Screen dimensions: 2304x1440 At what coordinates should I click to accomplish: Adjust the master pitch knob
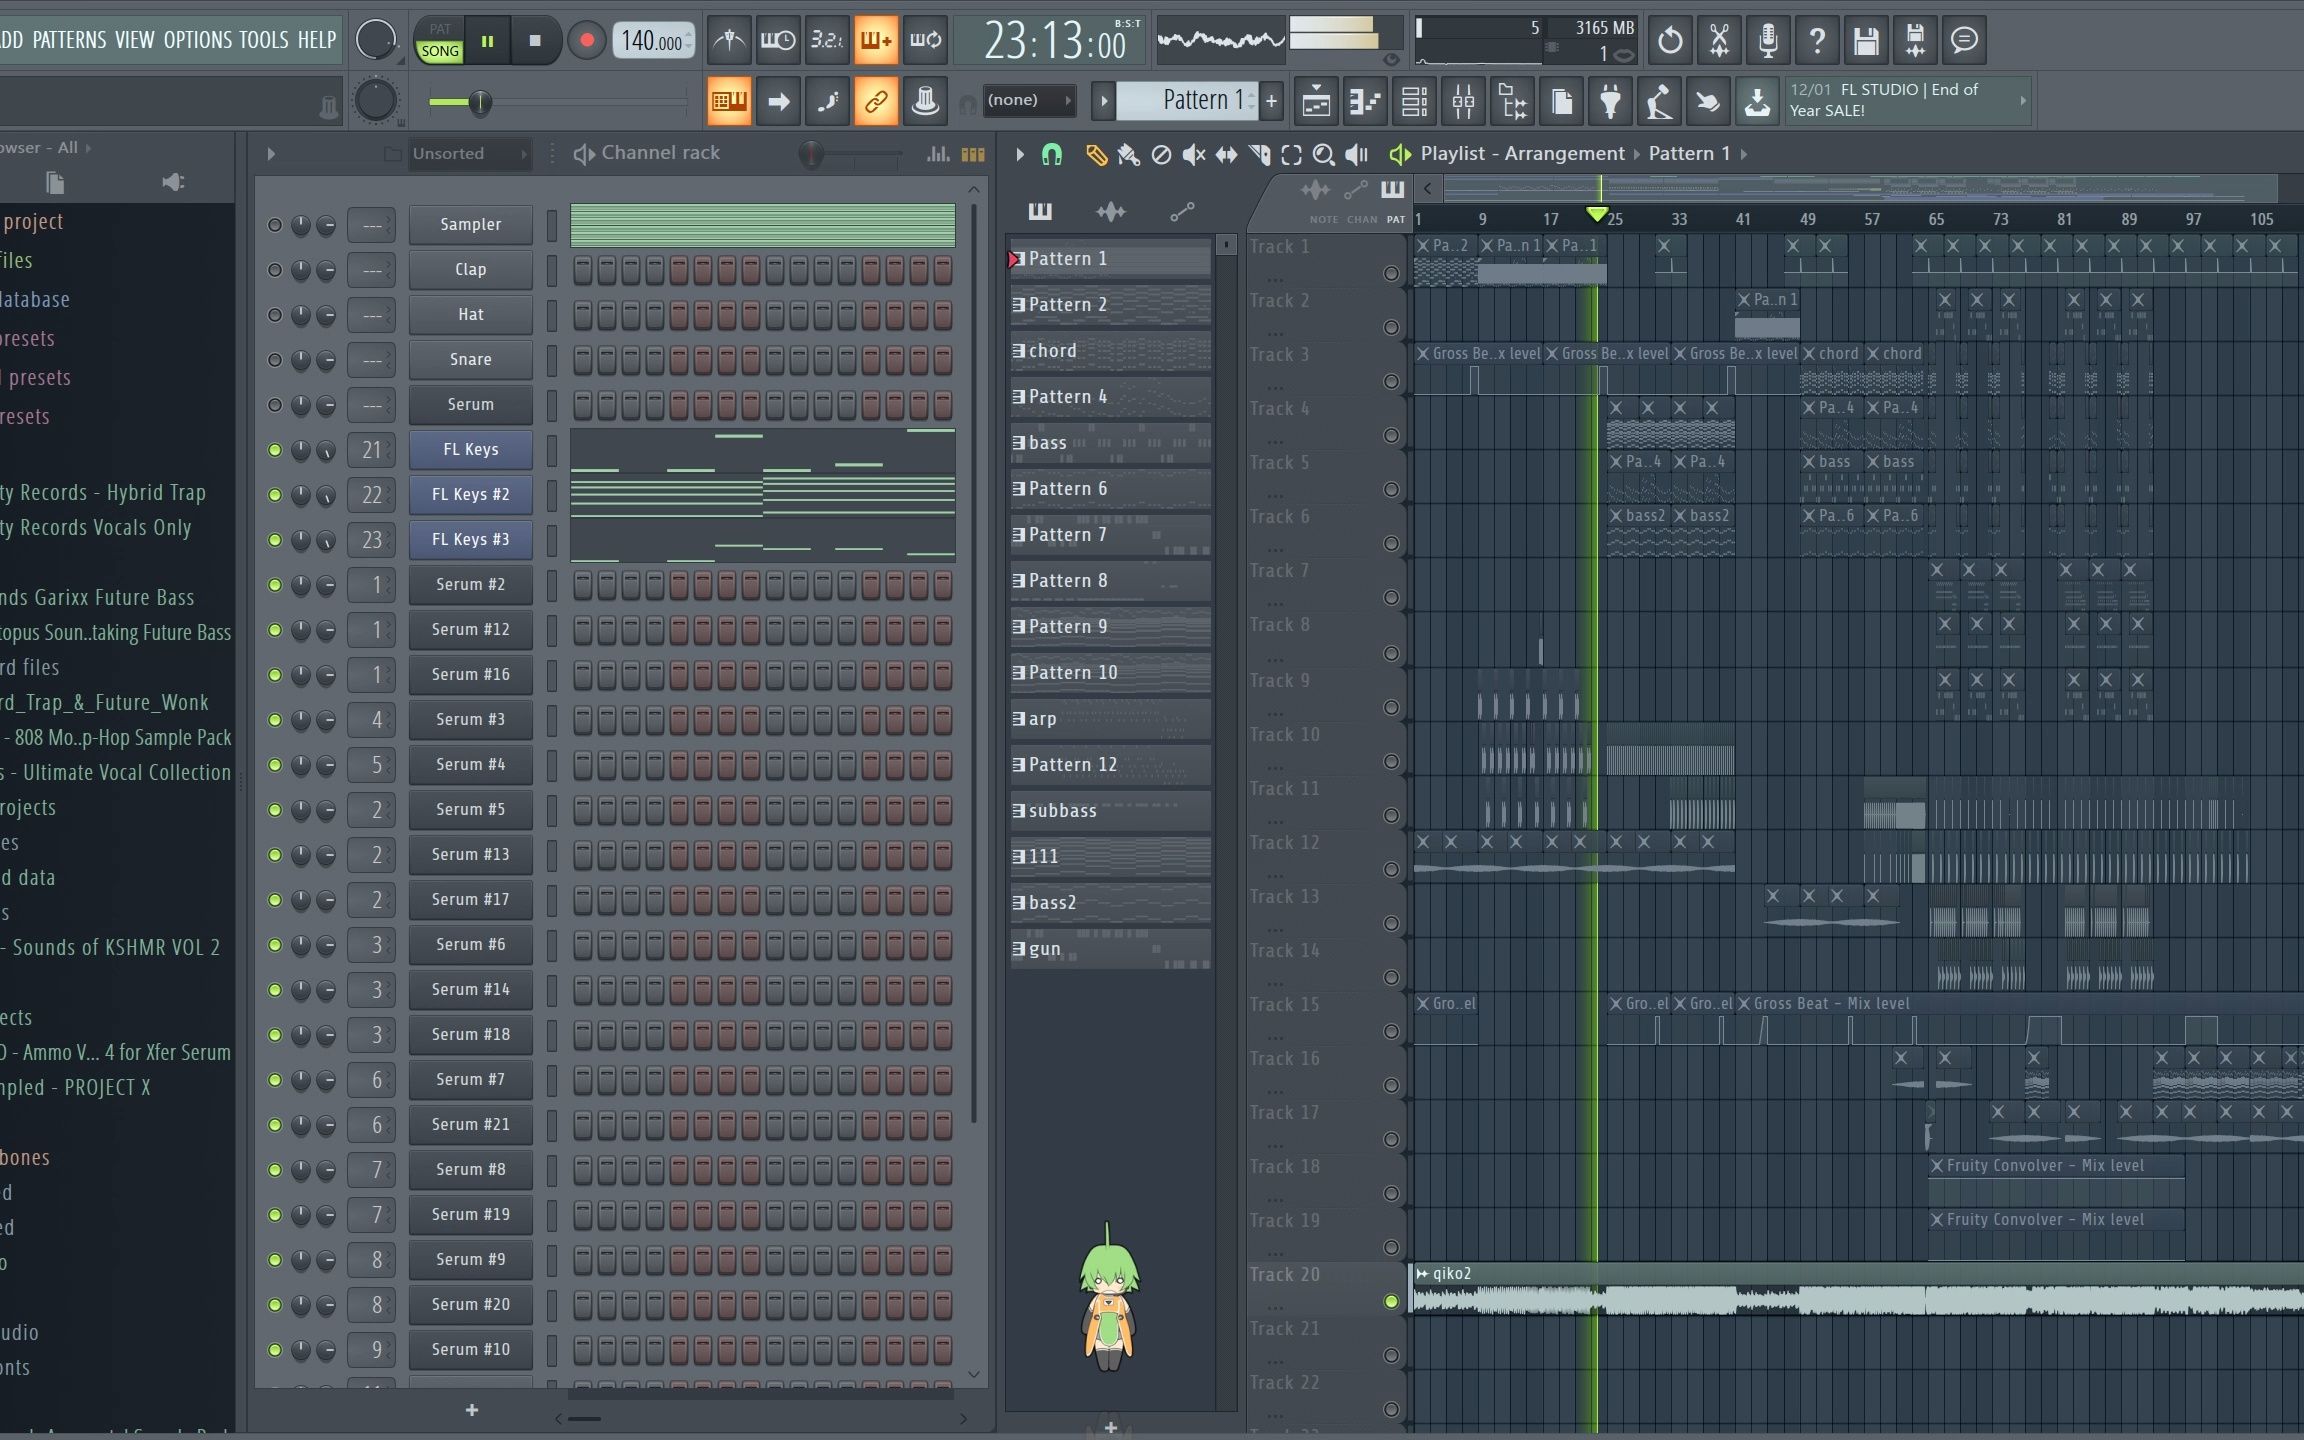(x=376, y=101)
